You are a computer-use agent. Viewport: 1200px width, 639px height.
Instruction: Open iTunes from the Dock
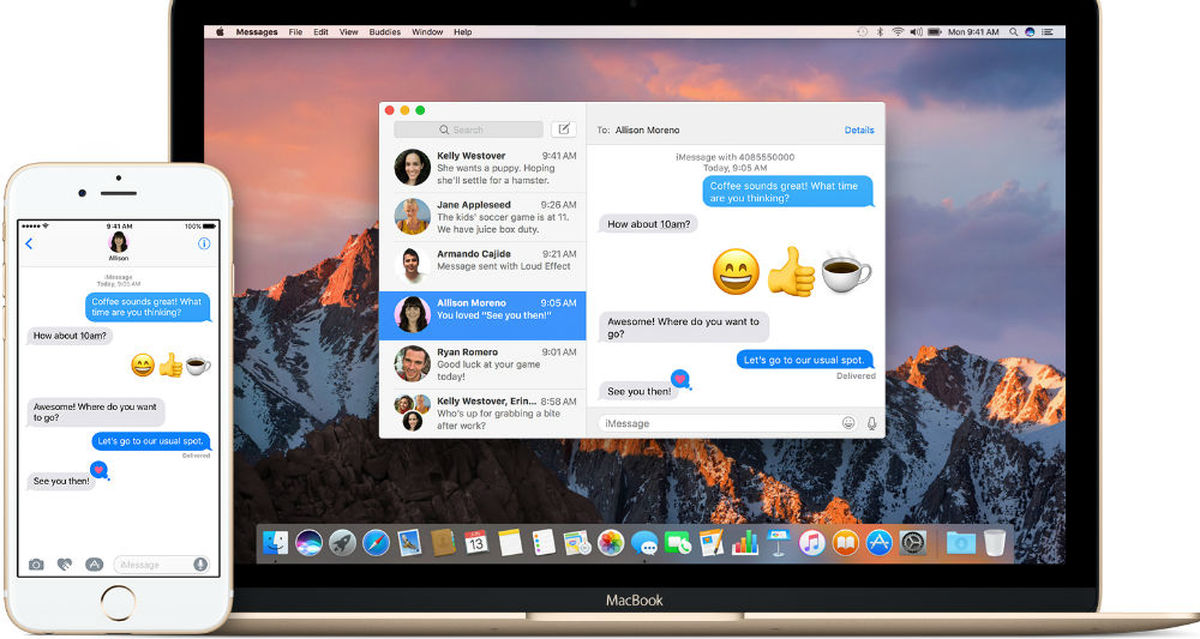812,543
